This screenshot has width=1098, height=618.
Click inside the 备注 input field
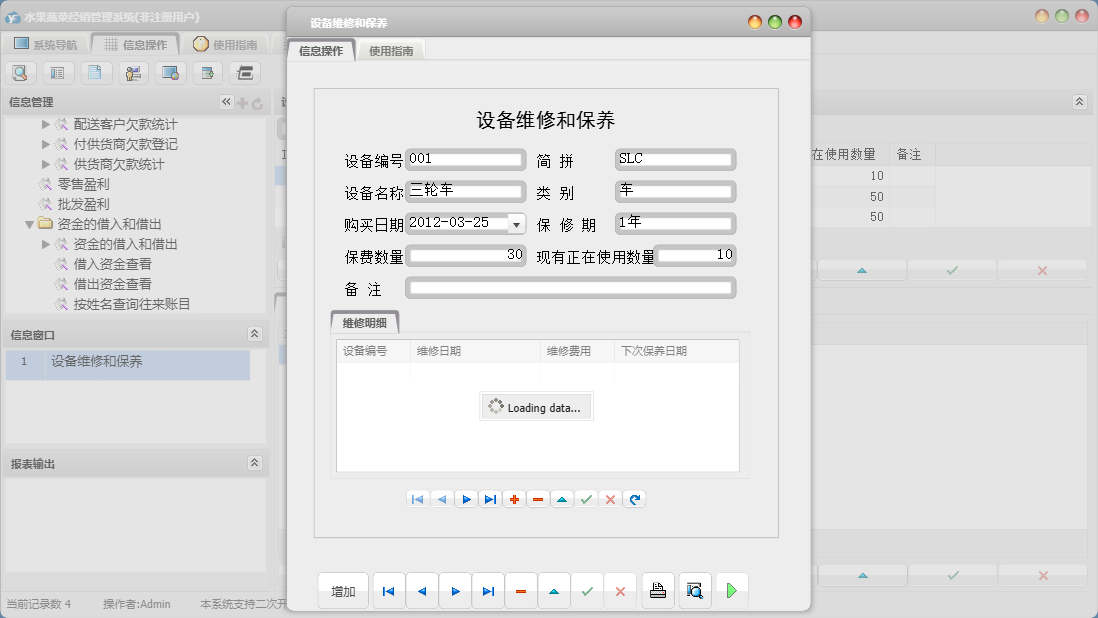[x=570, y=287]
